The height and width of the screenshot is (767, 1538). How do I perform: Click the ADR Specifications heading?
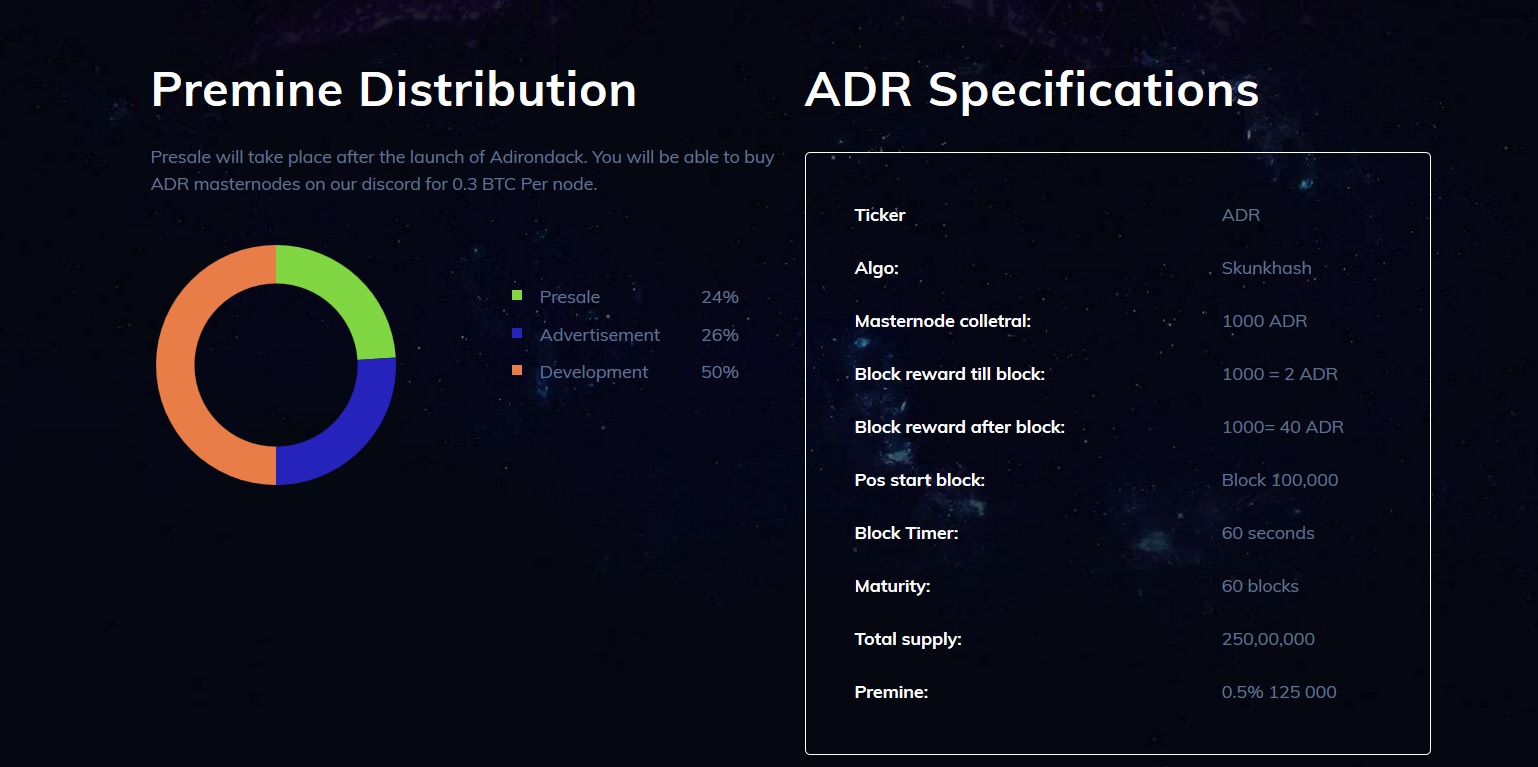point(1032,90)
